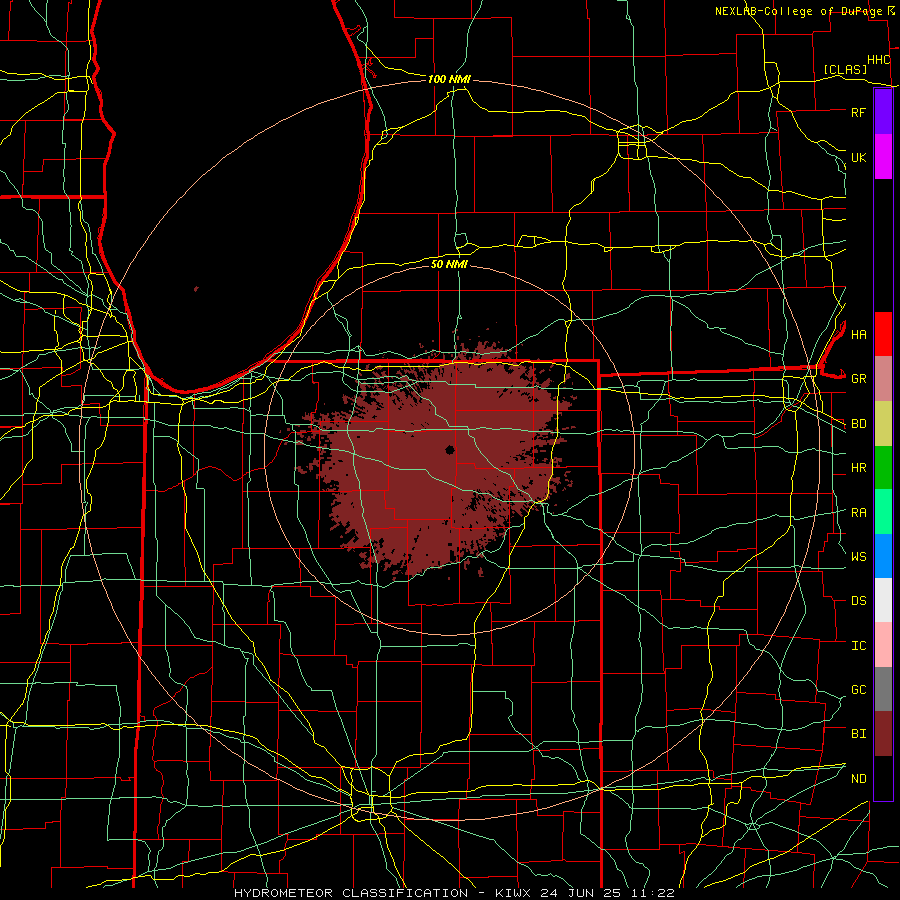Click the BD legend label

(858, 424)
